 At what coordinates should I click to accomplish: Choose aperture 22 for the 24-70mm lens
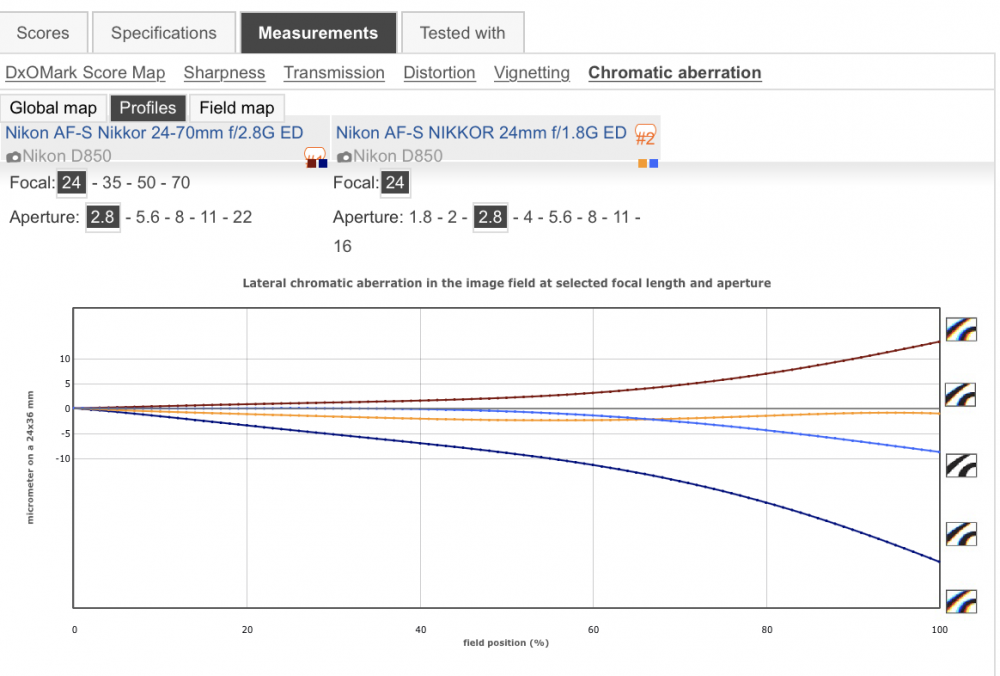242,217
